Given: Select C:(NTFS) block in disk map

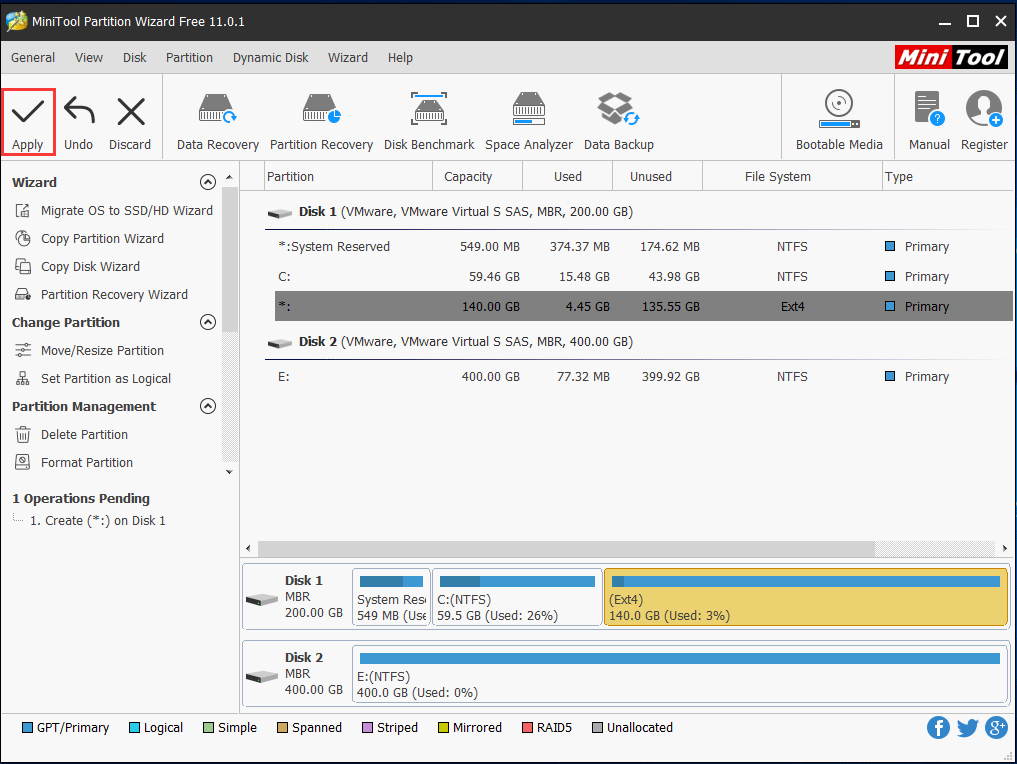Looking at the screenshot, I should 517,597.
